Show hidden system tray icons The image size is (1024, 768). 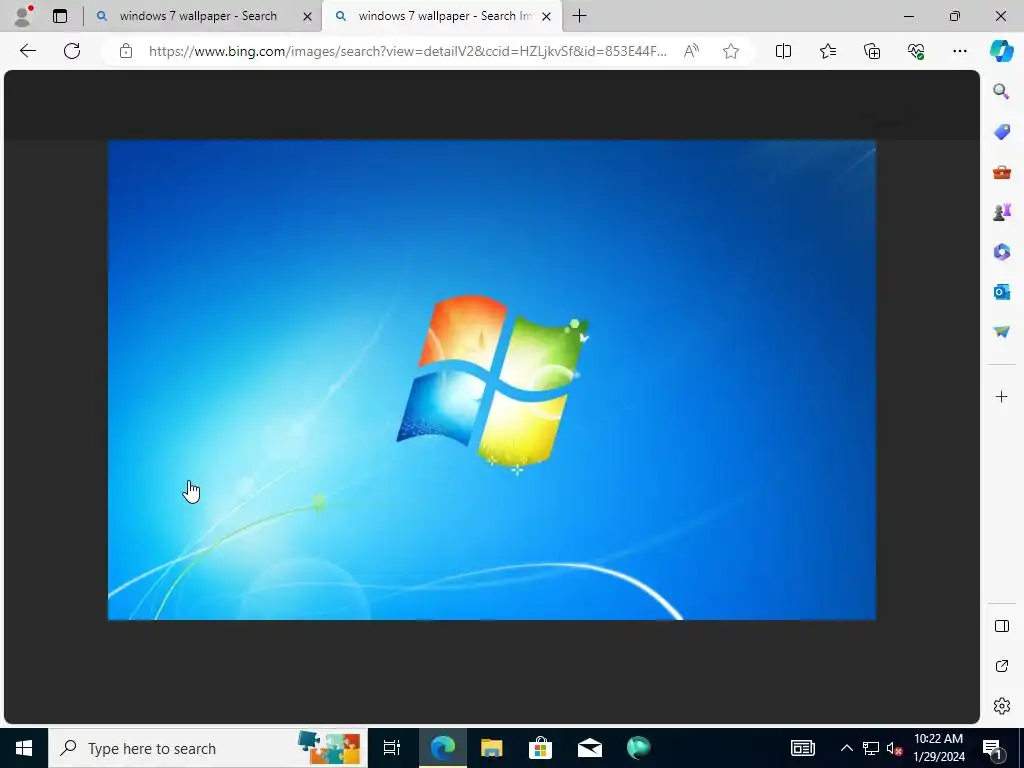846,748
